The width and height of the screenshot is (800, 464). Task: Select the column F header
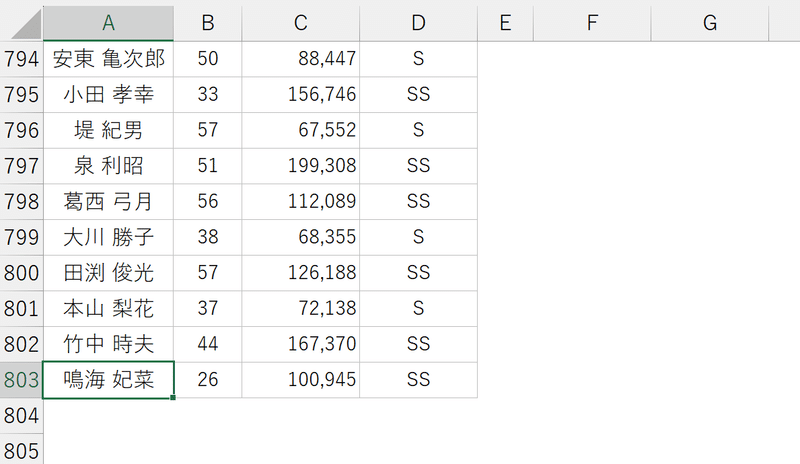[592, 23]
